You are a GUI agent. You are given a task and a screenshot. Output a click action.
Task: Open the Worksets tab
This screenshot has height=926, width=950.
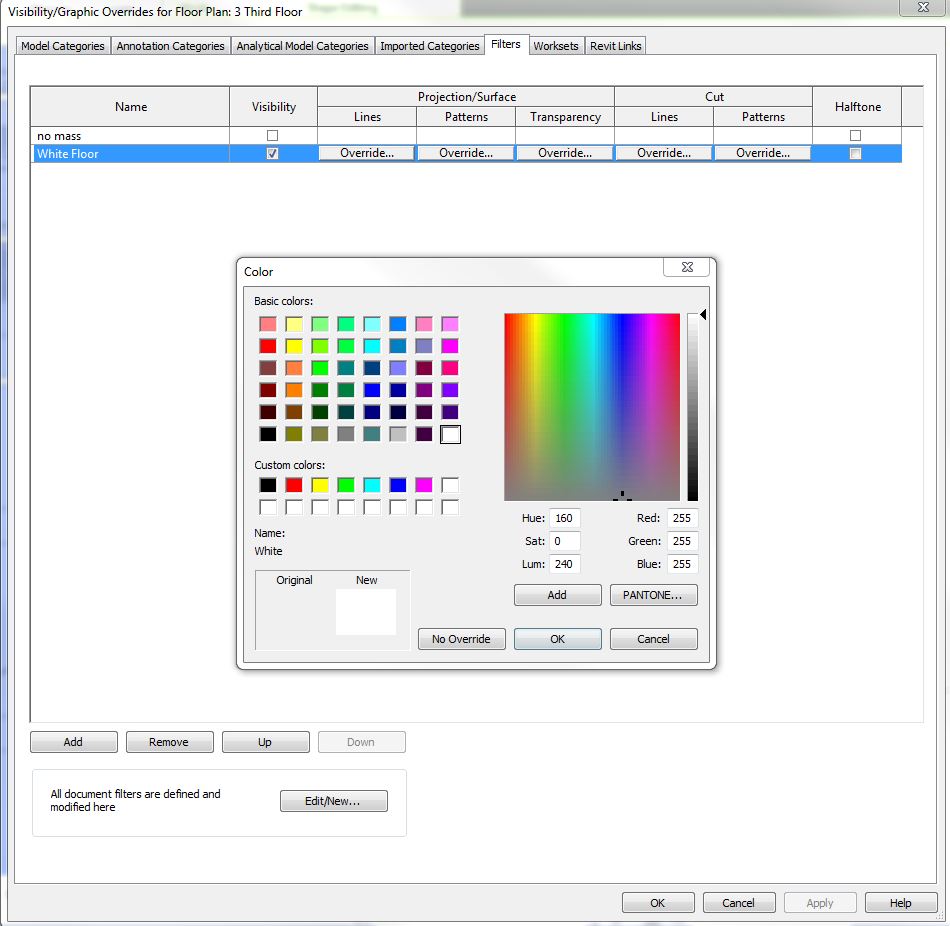pyautogui.click(x=555, y=46)
